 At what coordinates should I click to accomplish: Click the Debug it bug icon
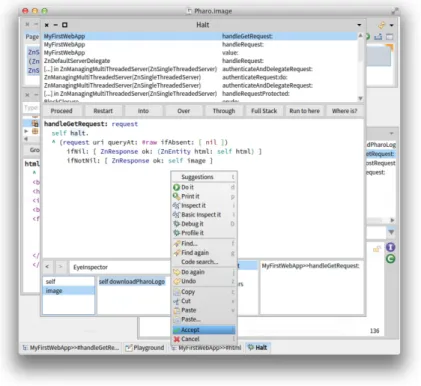tap(176, 224)
